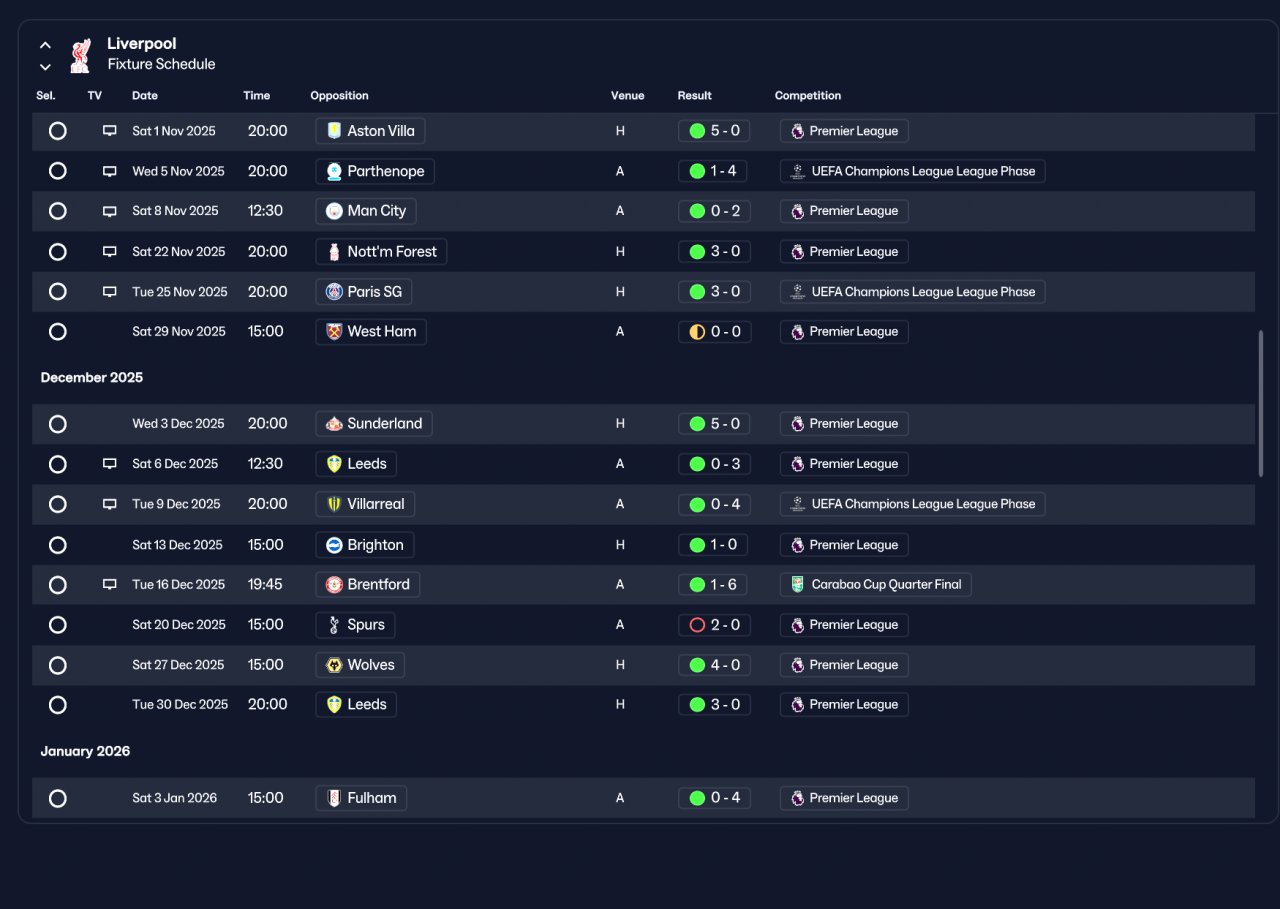Click the Parthenope club badge
This screenshot has height=909, width=1280.
pyautogui.click(x=334, y=171)
